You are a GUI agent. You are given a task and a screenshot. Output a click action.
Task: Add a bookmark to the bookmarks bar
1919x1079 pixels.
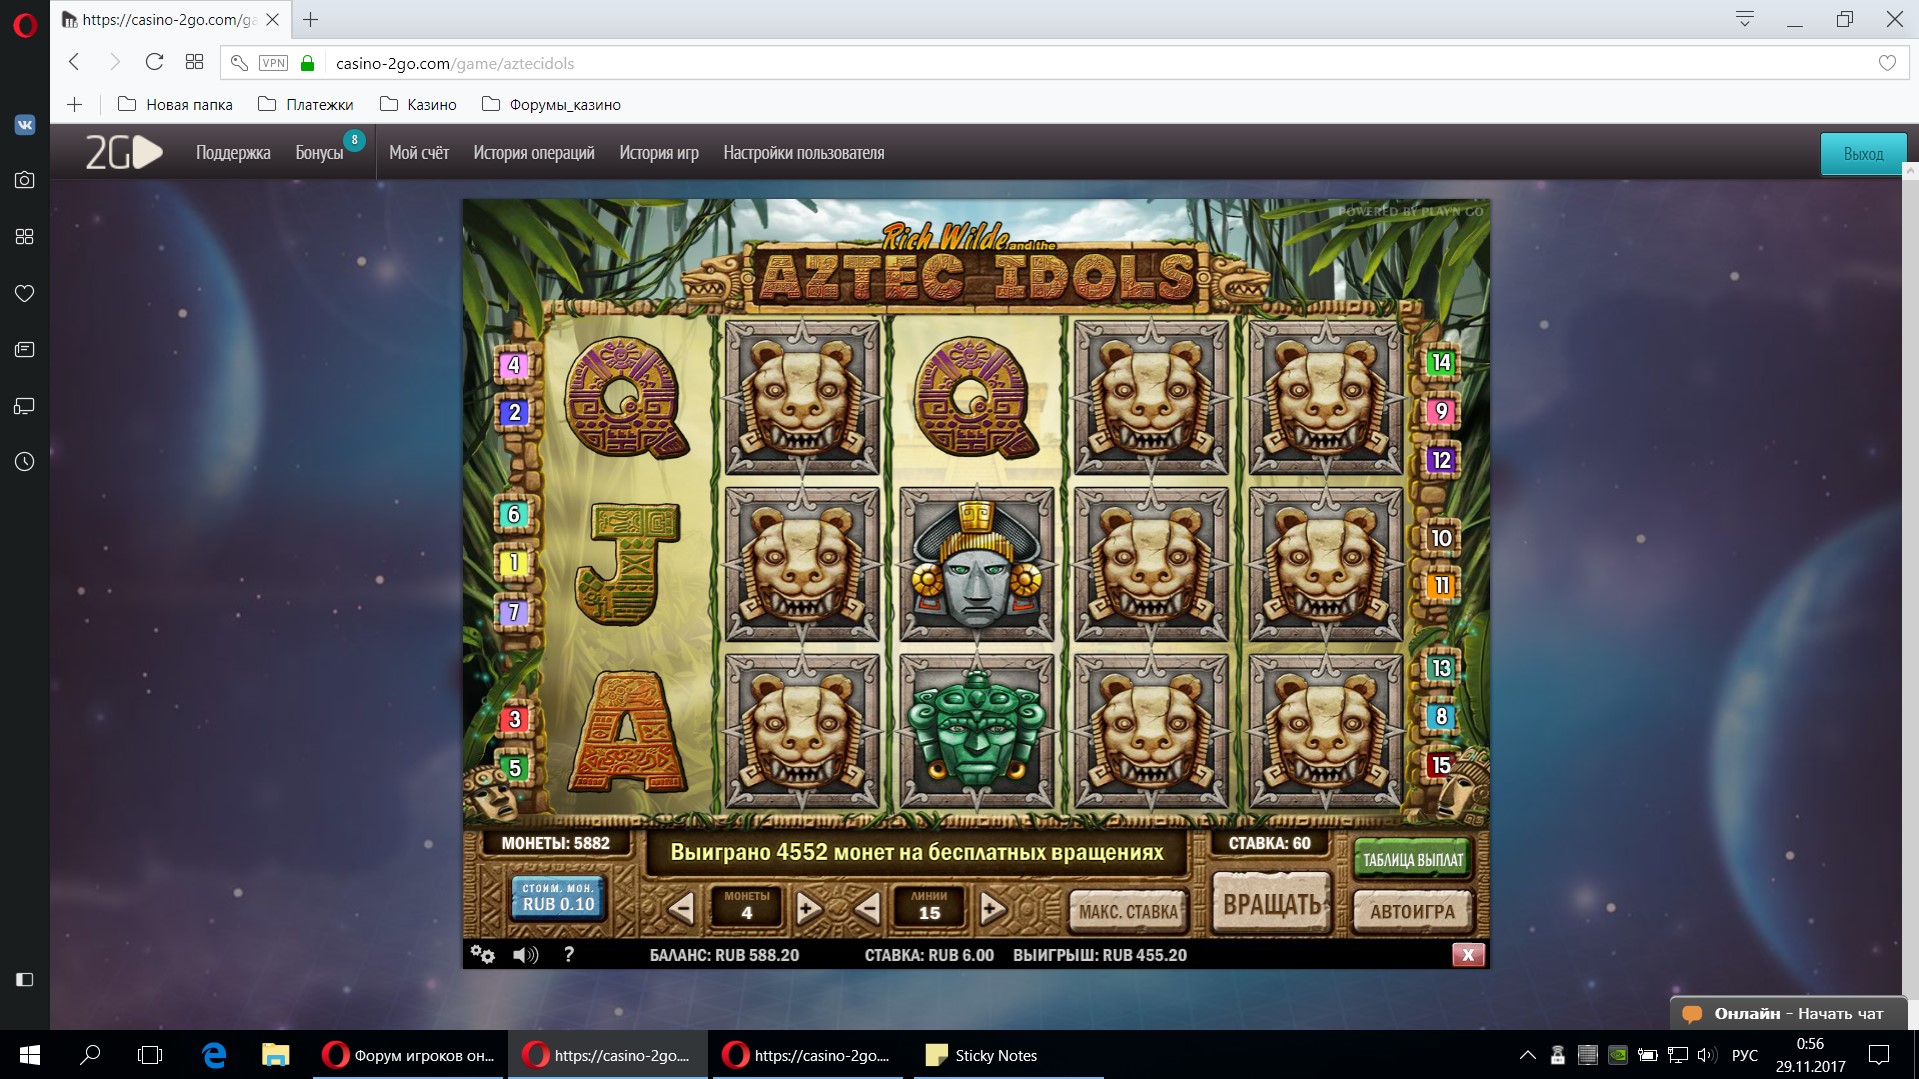point(74,104)
